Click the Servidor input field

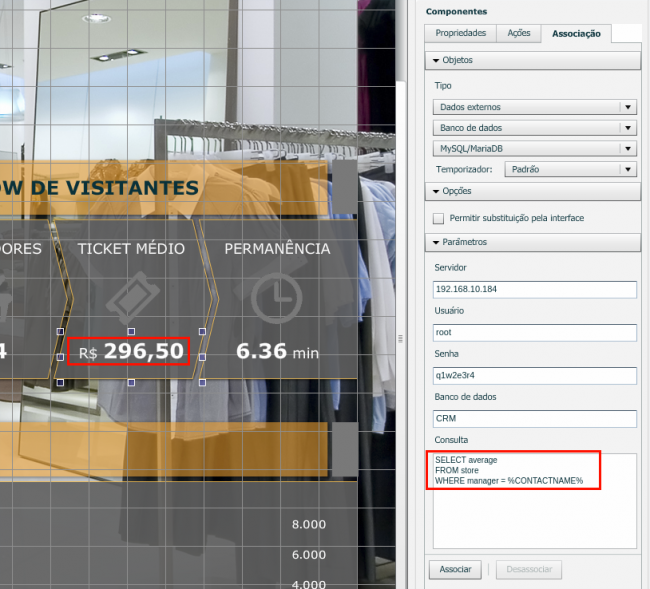tap(535, 289)
